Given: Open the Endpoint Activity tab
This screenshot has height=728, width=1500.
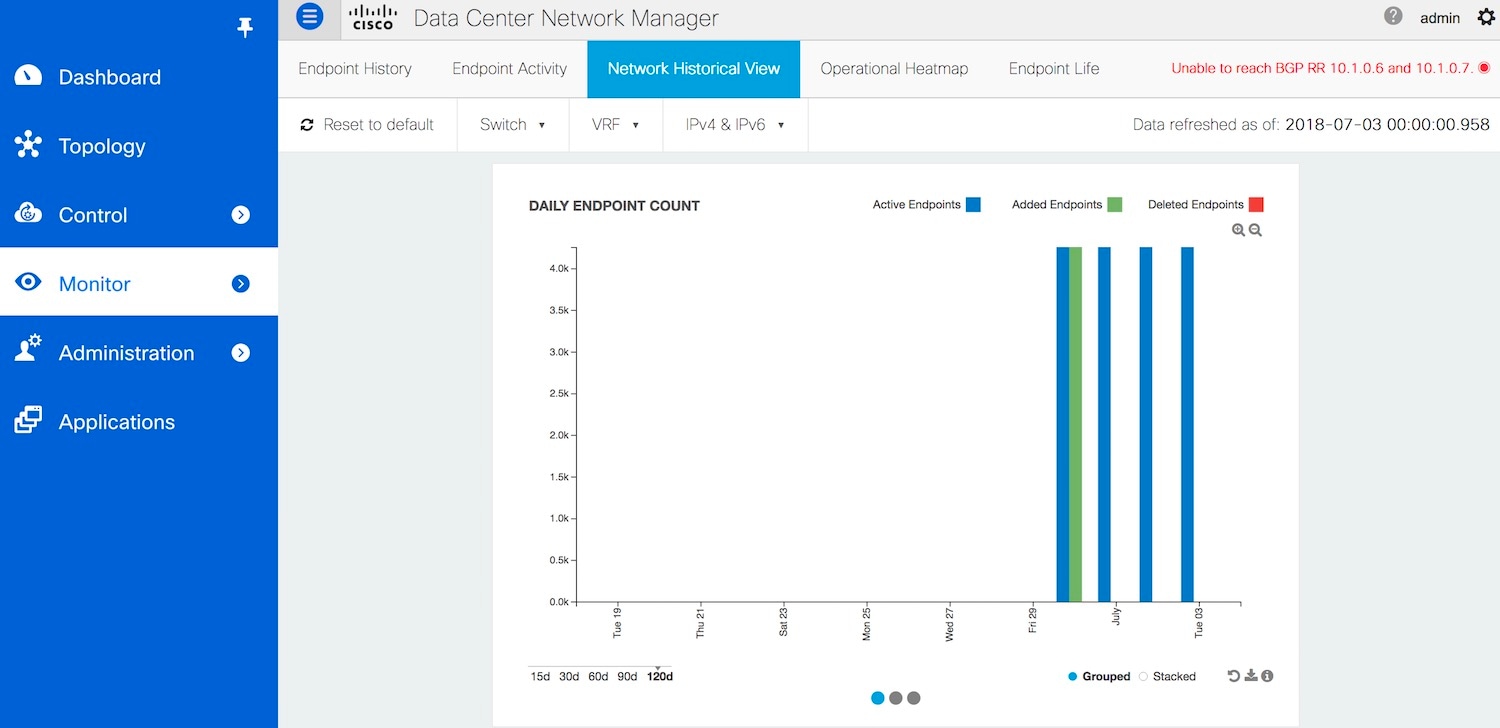Looking at the screenshot, I should tap(510, 69).
